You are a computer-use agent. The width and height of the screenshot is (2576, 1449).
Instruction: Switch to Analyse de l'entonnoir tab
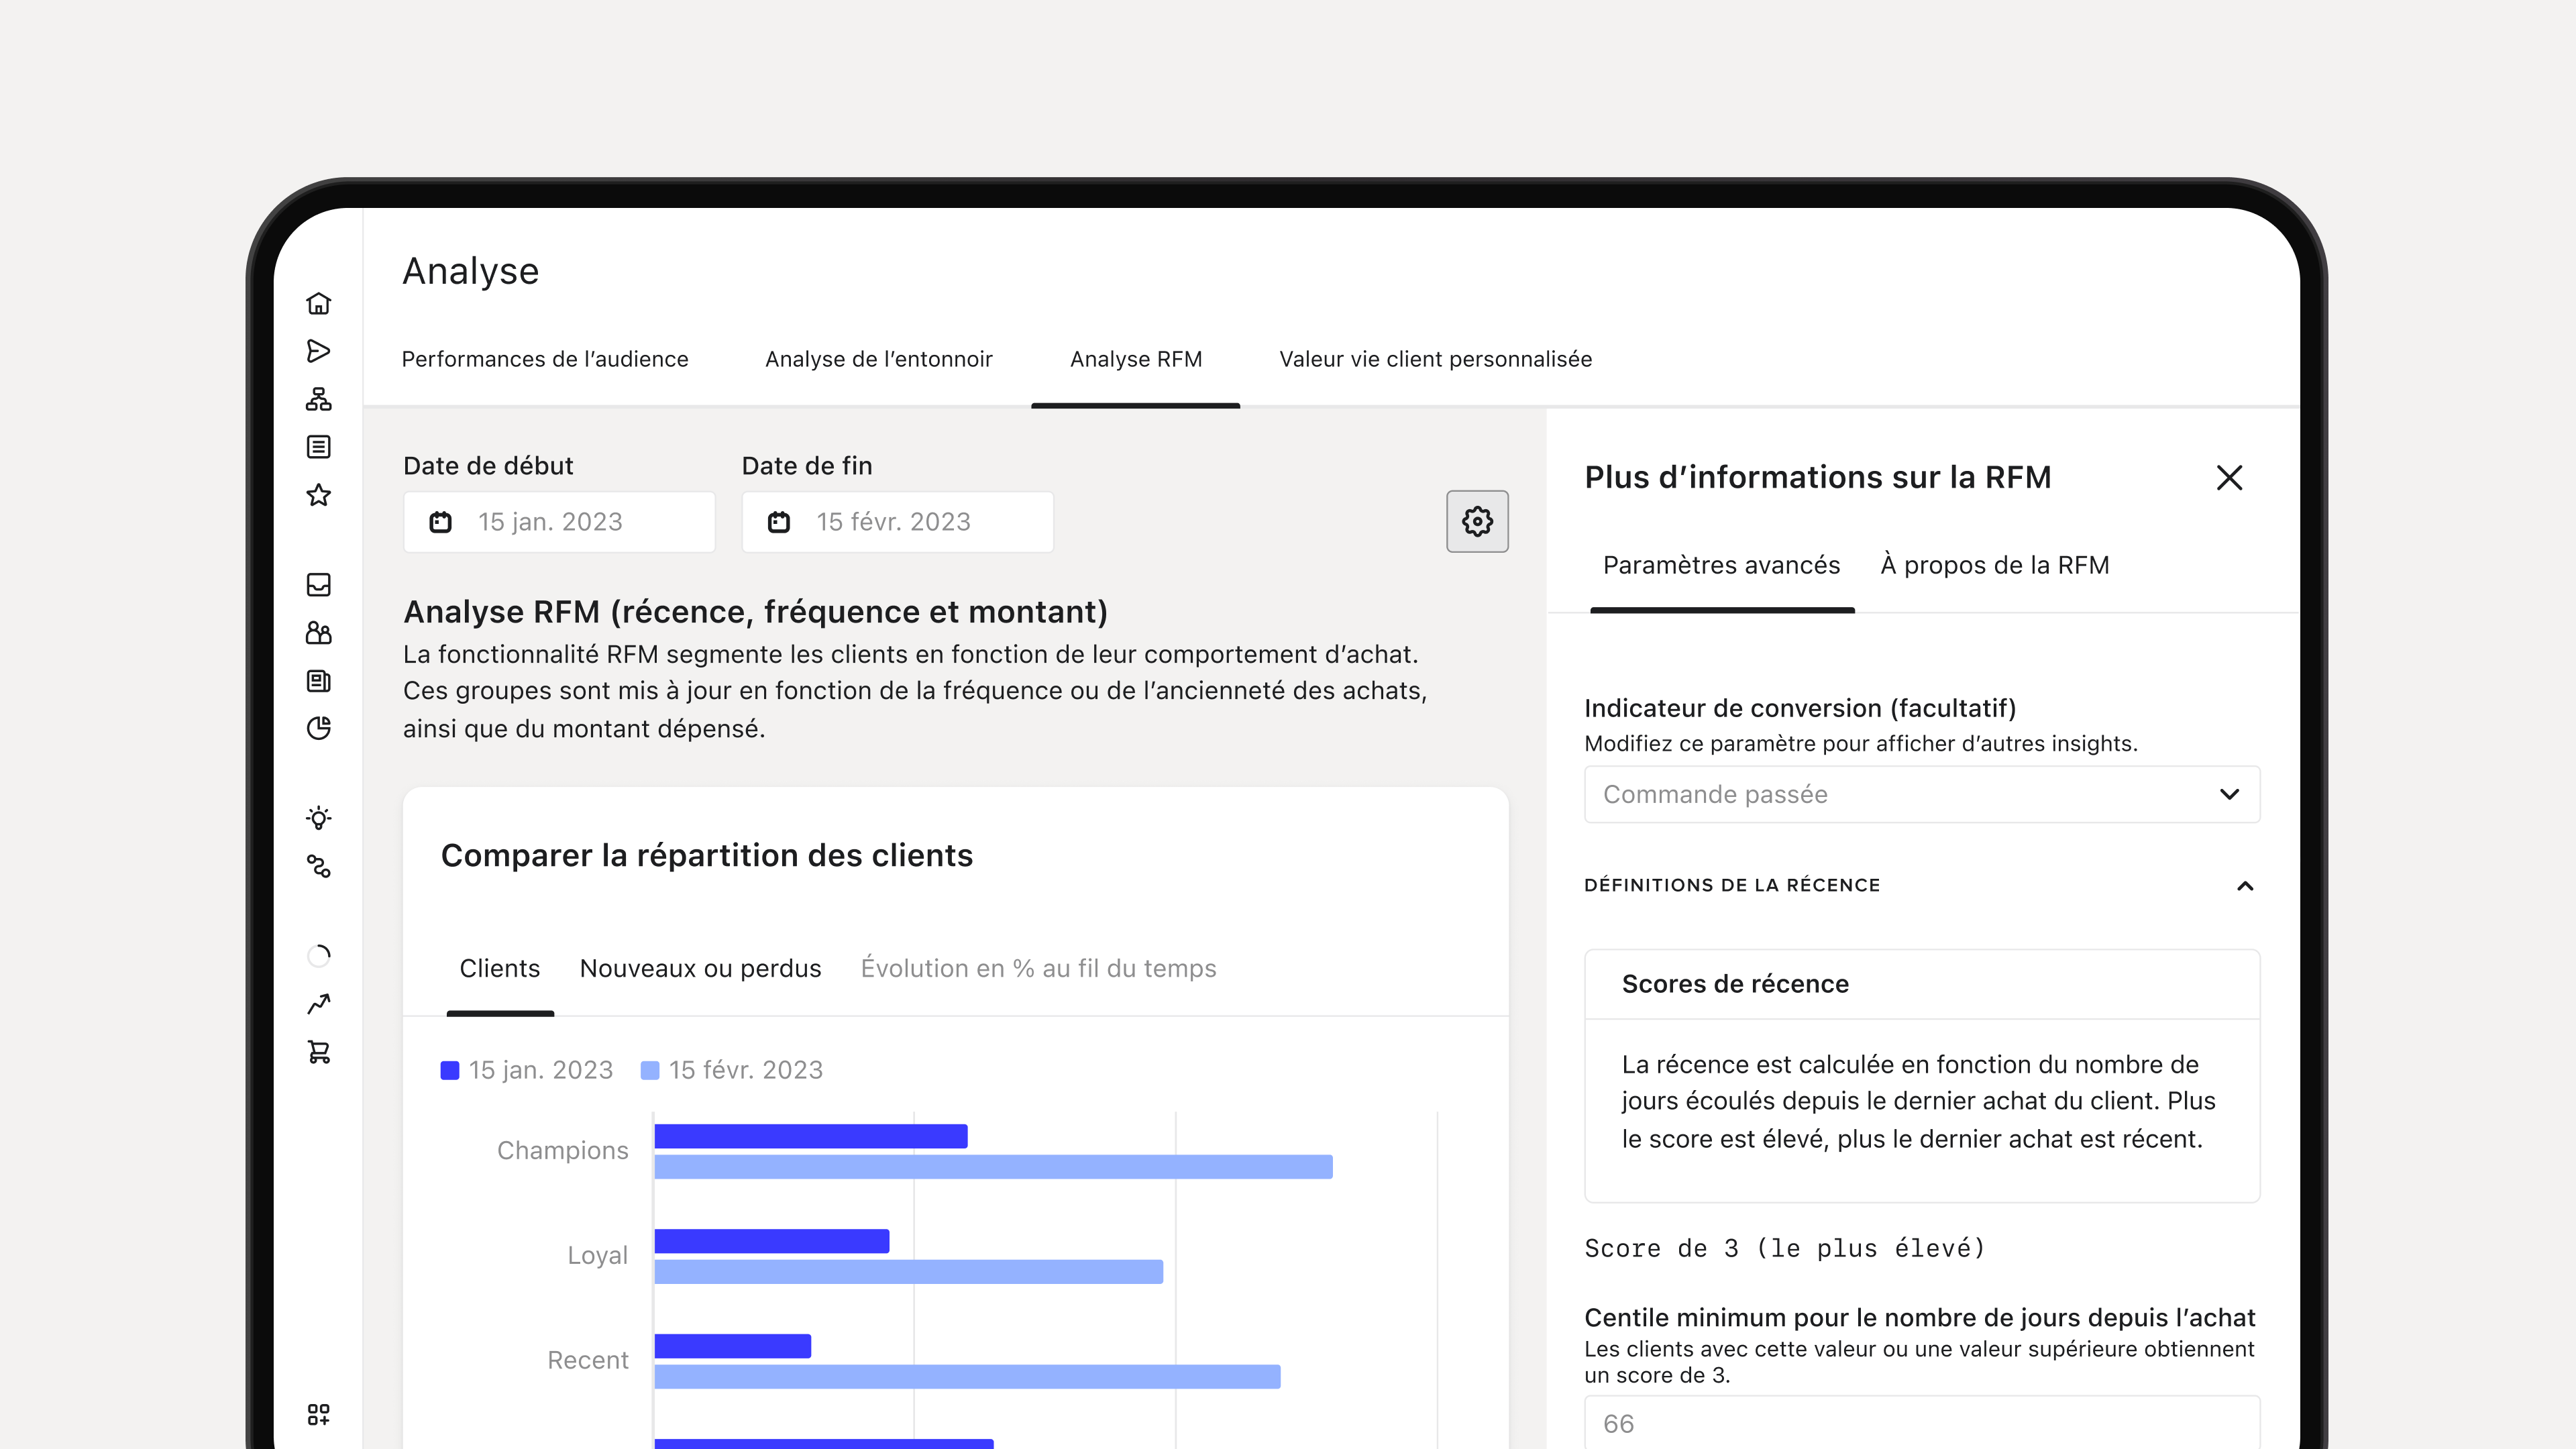coord(878,359)
